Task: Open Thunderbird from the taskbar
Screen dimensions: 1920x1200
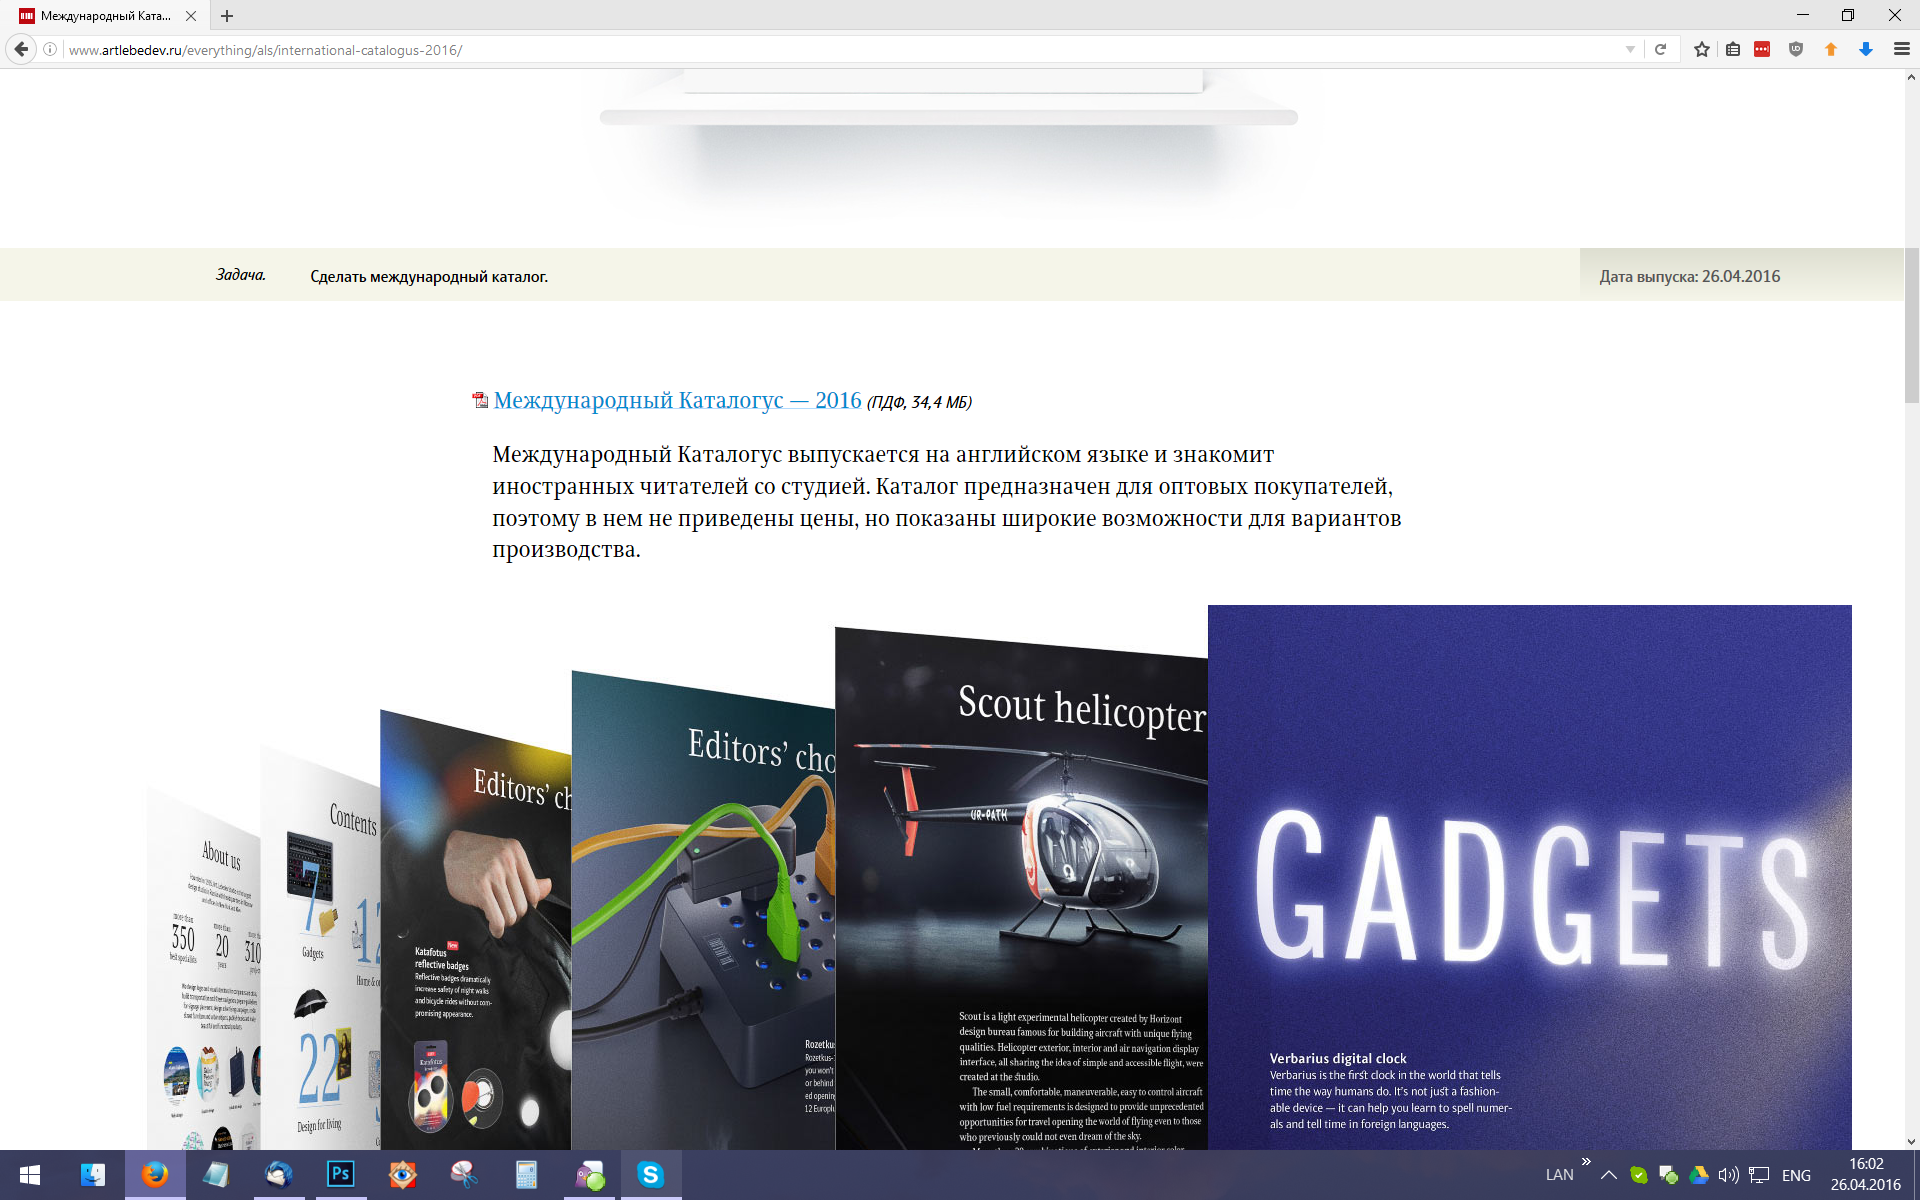Action: (x=279, y=1175)
